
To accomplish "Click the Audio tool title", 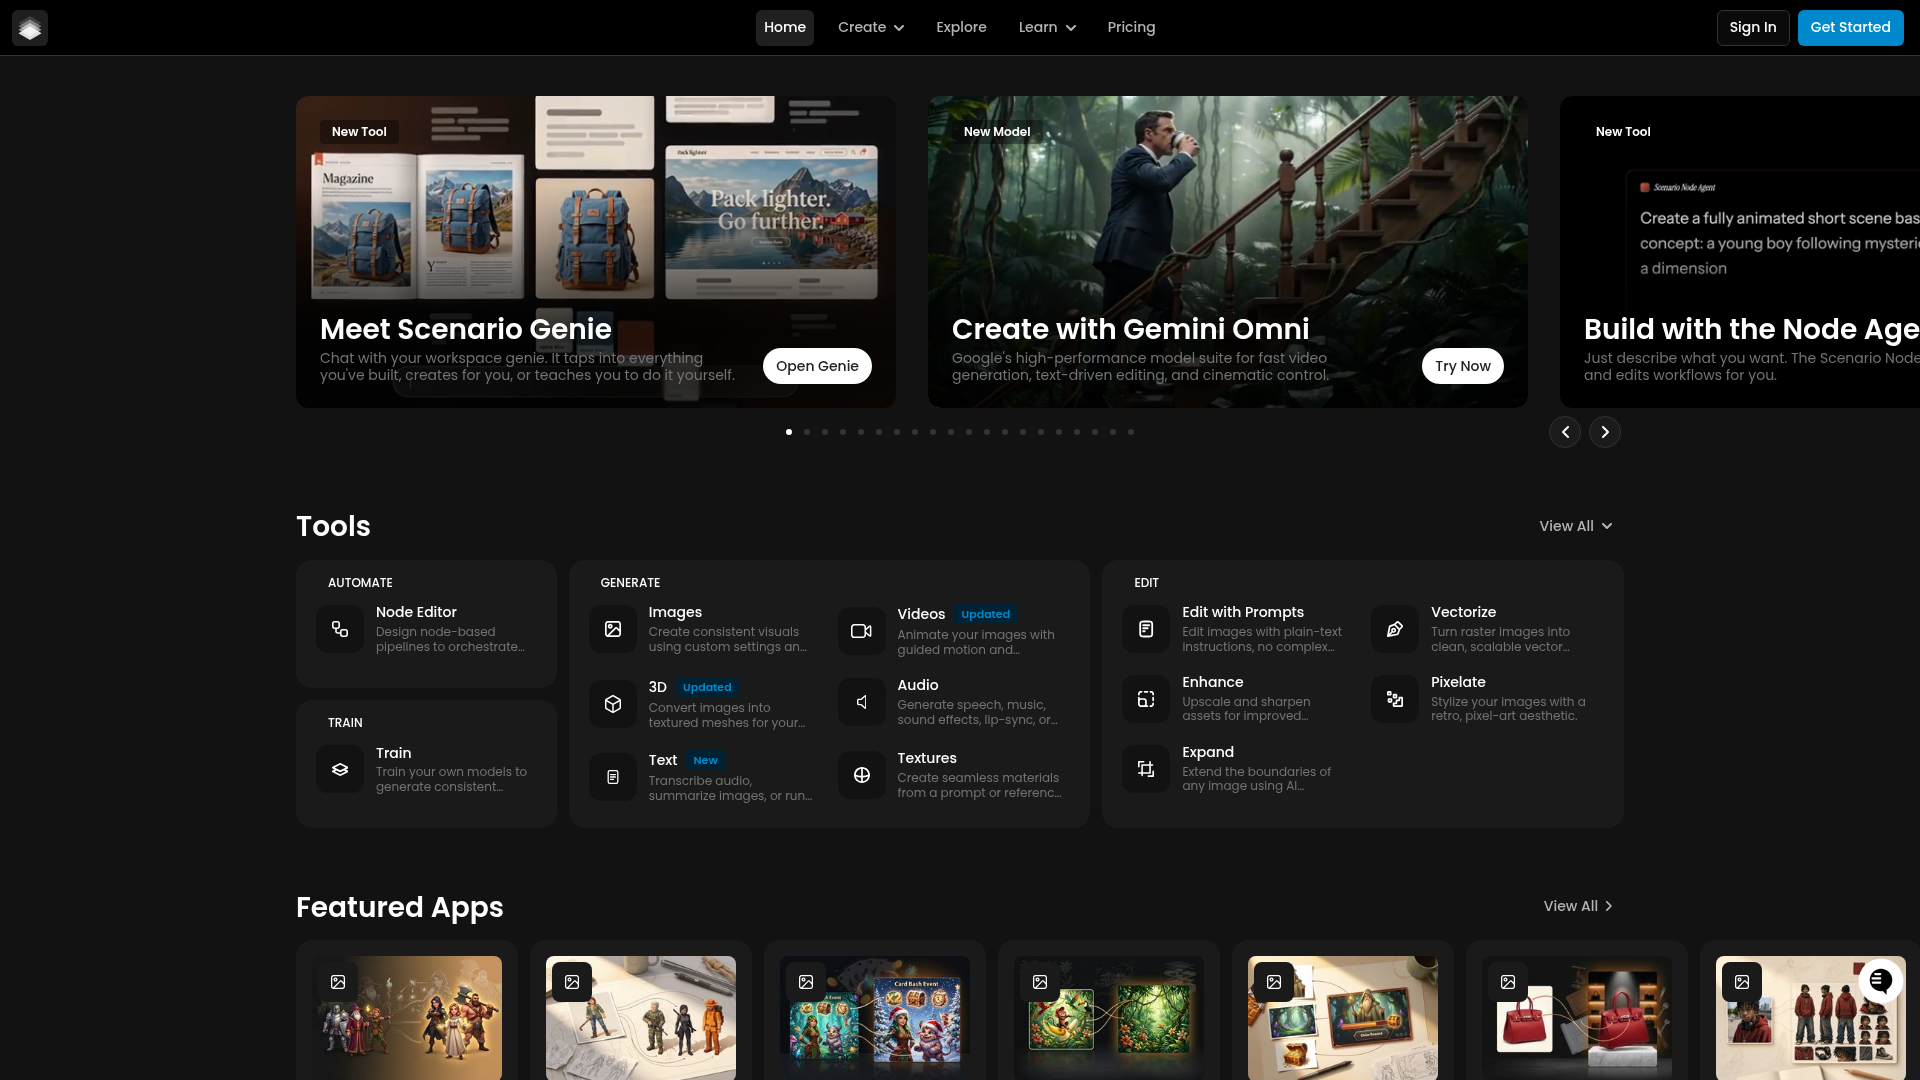I will pyautogui.click(x=918, y=685).
